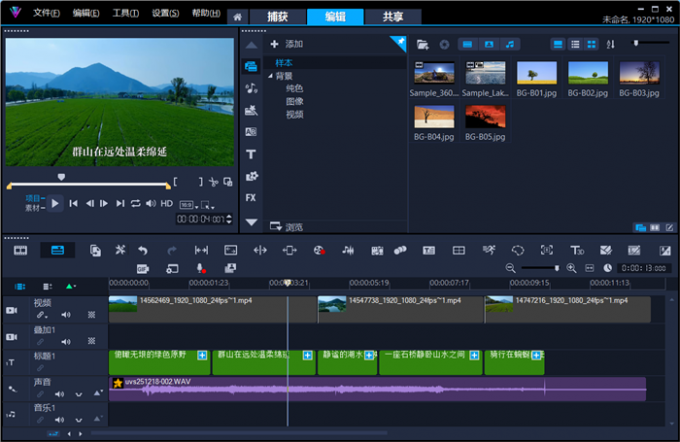Toggle repeat playback in preview controls
This screenshot has height=442, width=680.
click(135, 203)
